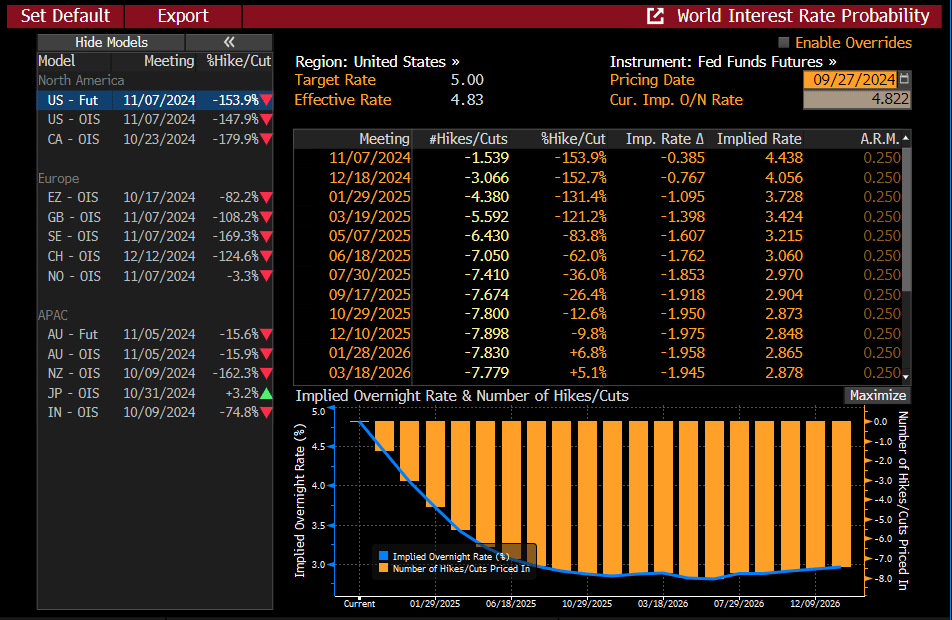Click the implied rate value 3.060
Image resolution: width=952 pixels, height=620 pixels.
click(x=784, y=256)
